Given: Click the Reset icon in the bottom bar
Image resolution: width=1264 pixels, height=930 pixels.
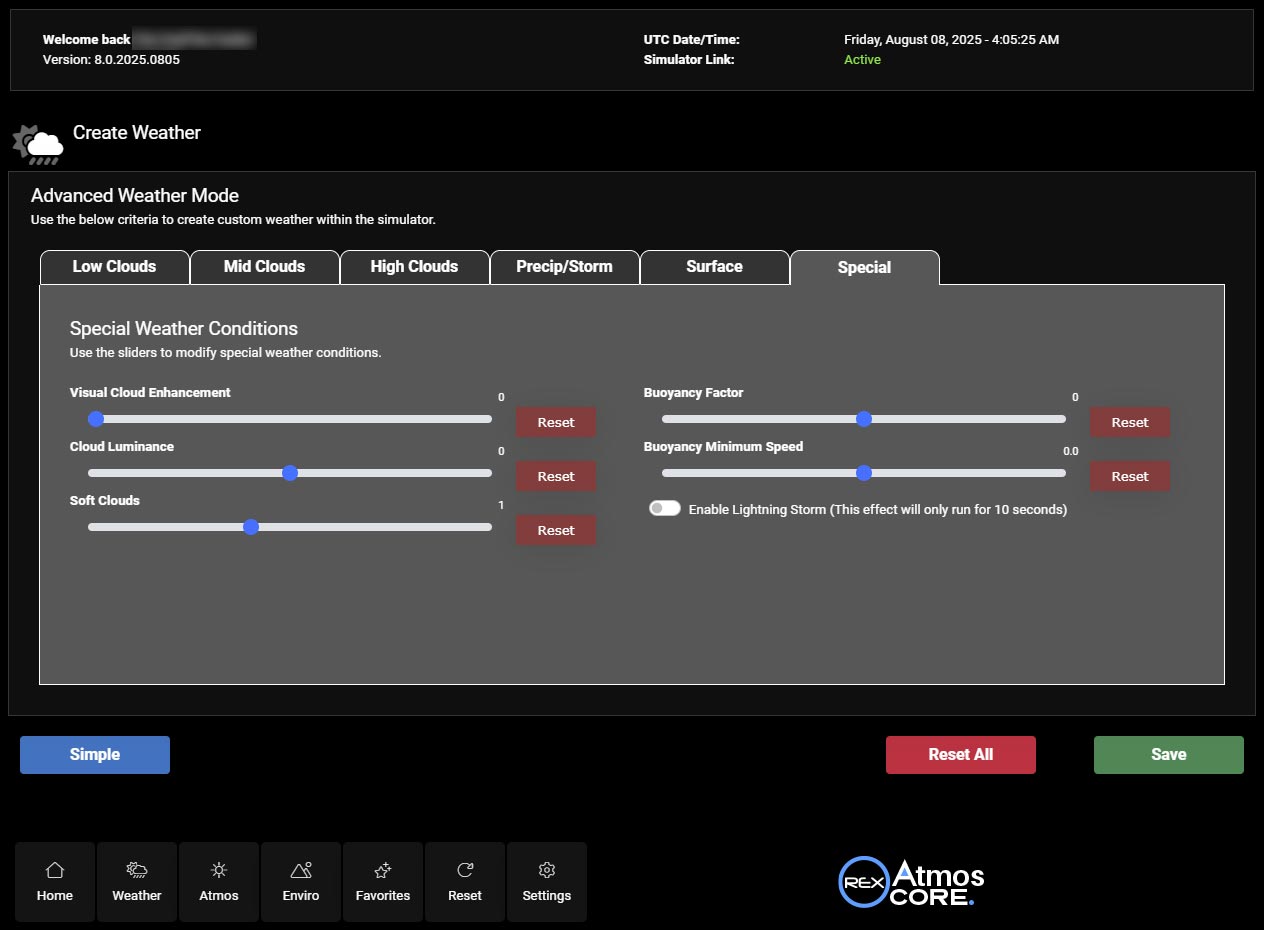Looking at the screenshot, I should (x=465, y=880).
